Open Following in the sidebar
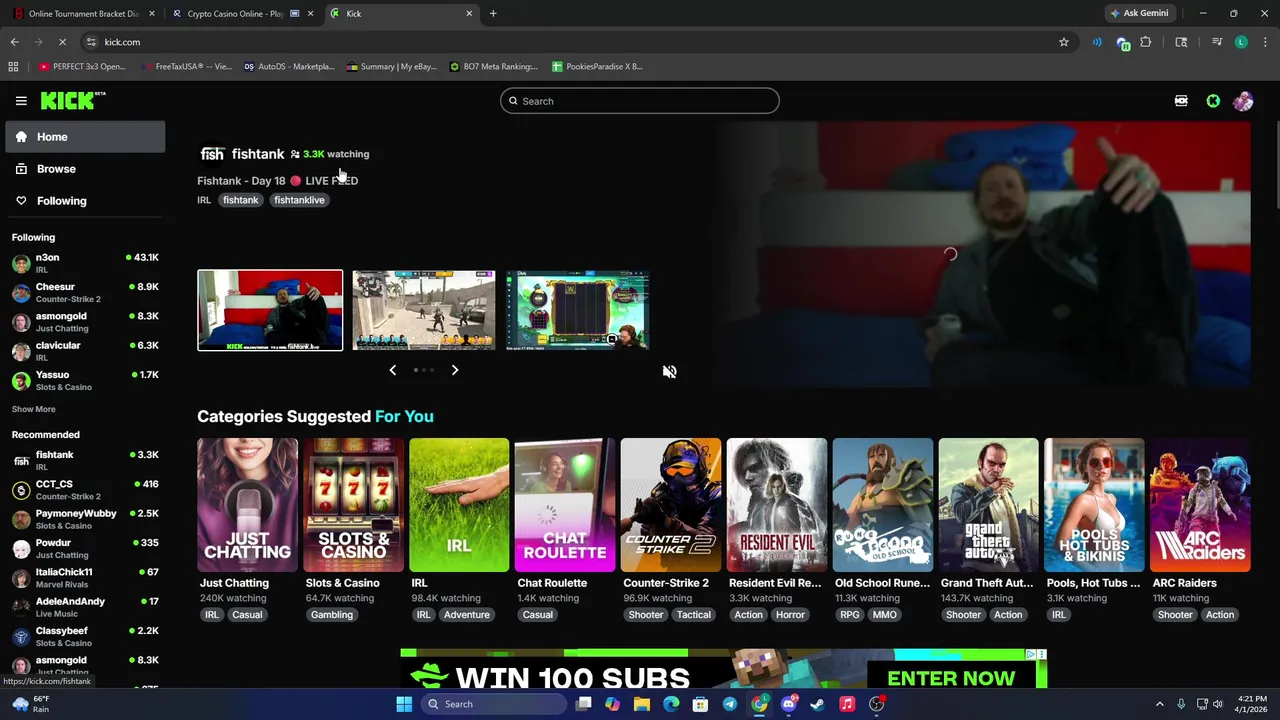 click(85, 201)
